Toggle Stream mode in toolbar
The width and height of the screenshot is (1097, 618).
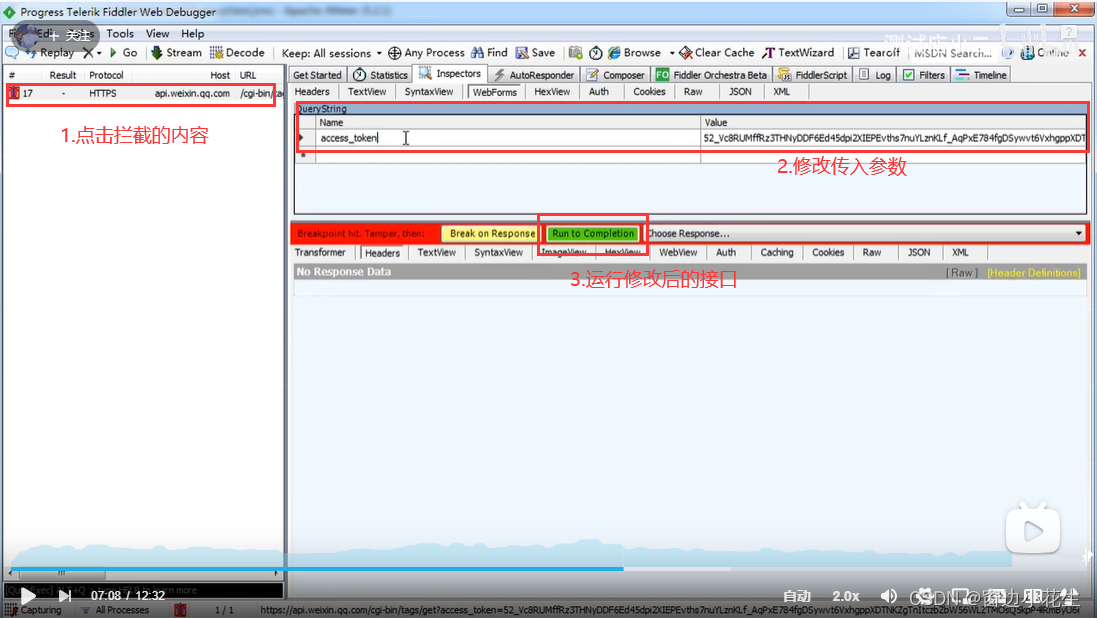176,52
